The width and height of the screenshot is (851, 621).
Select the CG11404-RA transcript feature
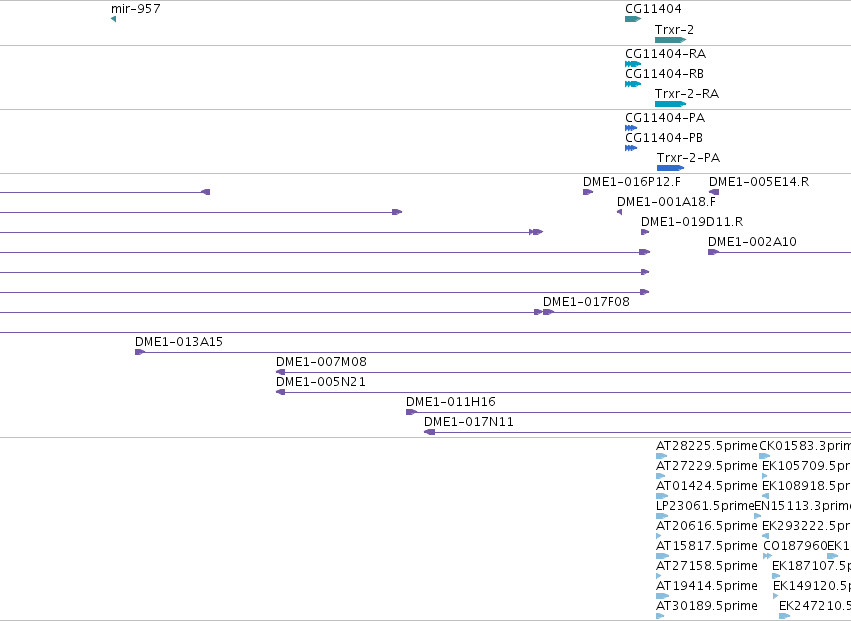coord(633,64)
